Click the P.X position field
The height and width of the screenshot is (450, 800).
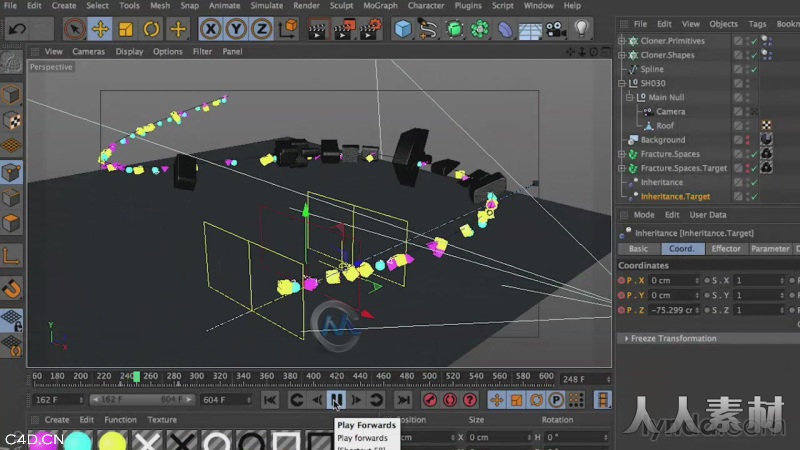click(673, 281)
